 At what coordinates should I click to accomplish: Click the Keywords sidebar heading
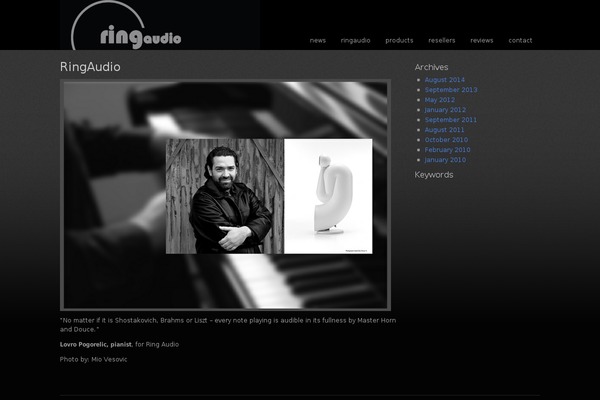(434, 175)
